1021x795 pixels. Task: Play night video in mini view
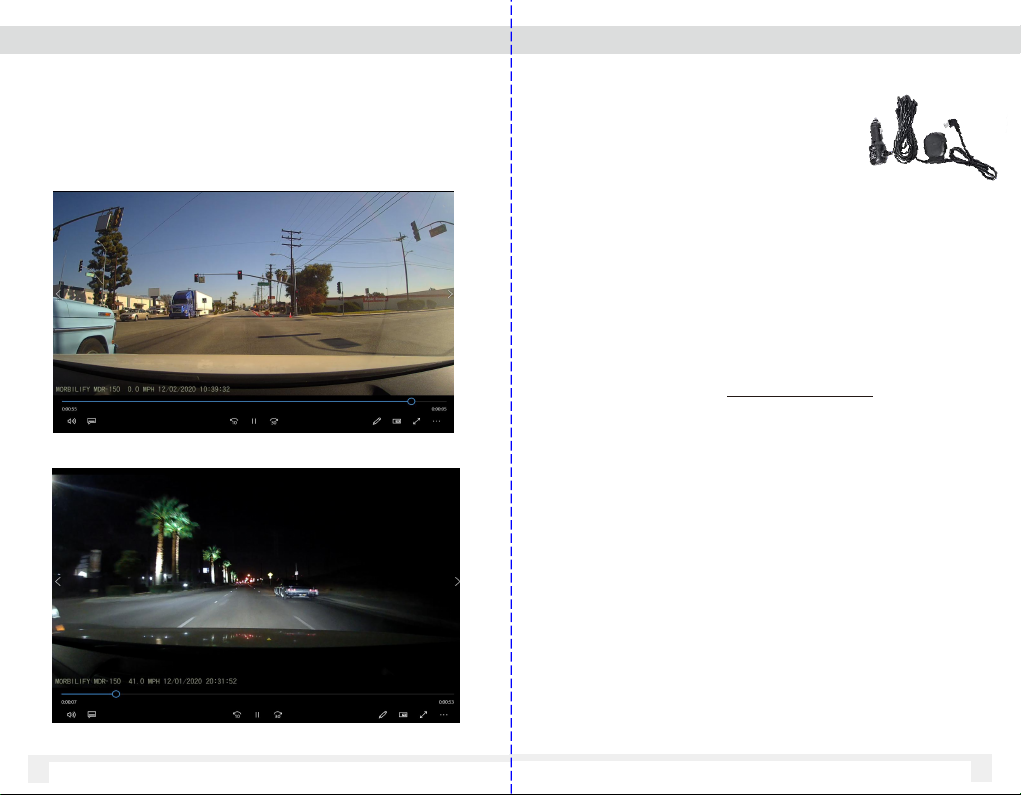click(x=403, y=714)
